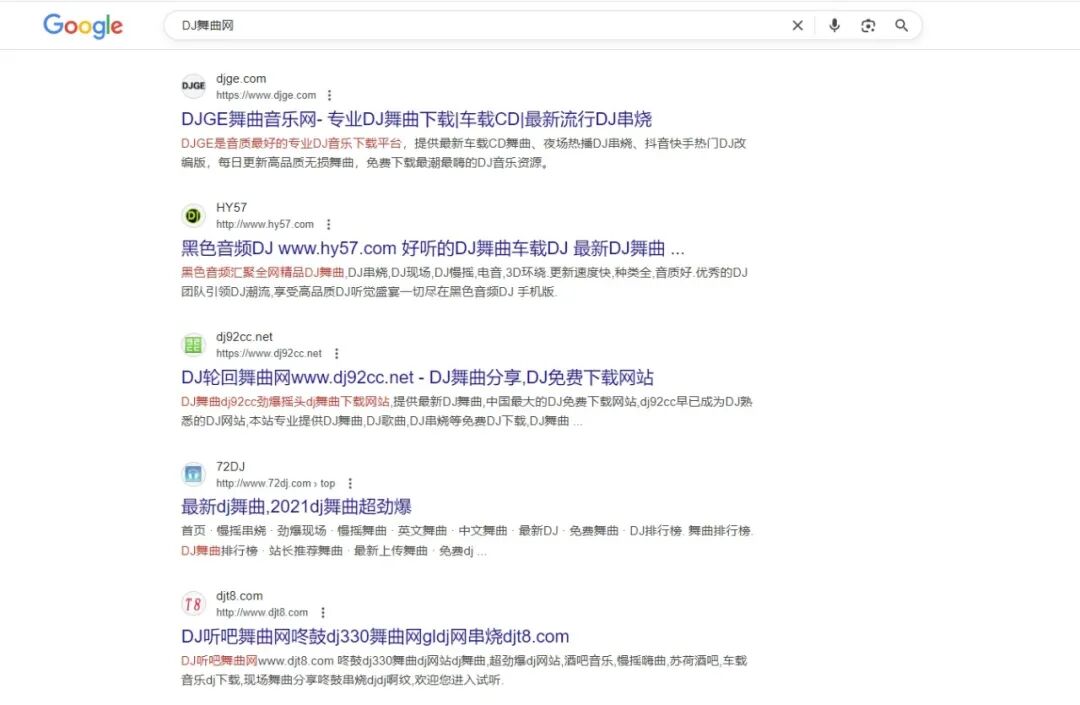
Task: Open more options for hy57.com result
Action: 329,224
